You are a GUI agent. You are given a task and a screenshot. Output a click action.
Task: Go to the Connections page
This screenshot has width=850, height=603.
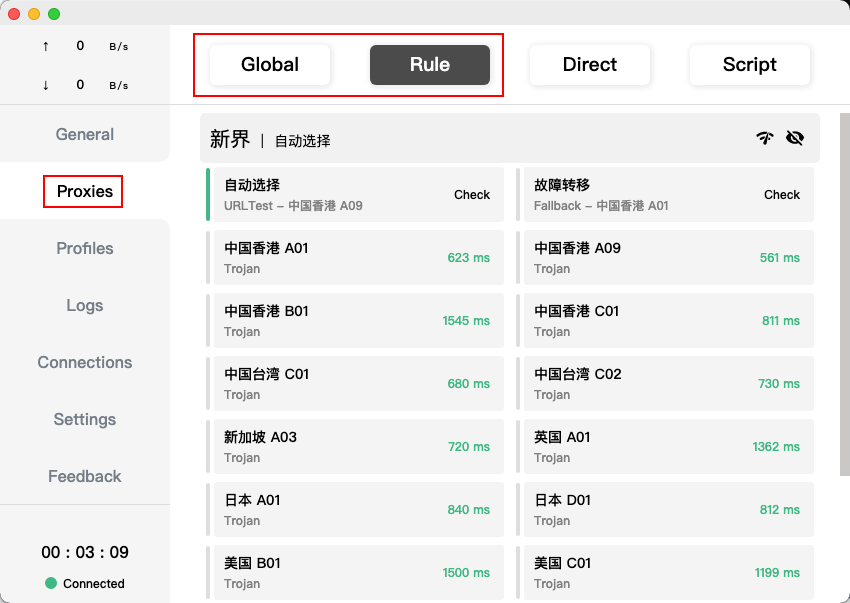click(85, 363)
